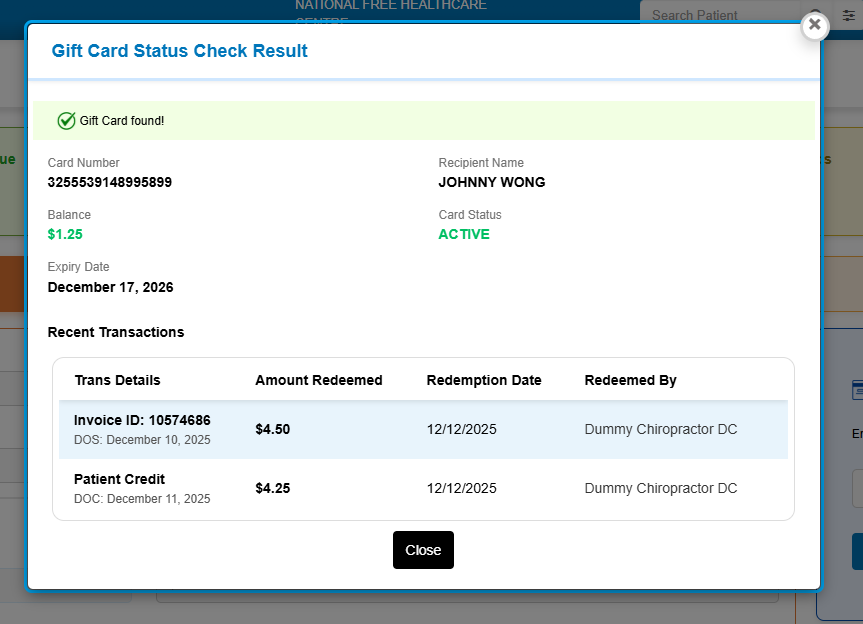Click the ACTIVE card status text
The width and height of the screenshot is (863, 624).
click(x=464, y=234)
